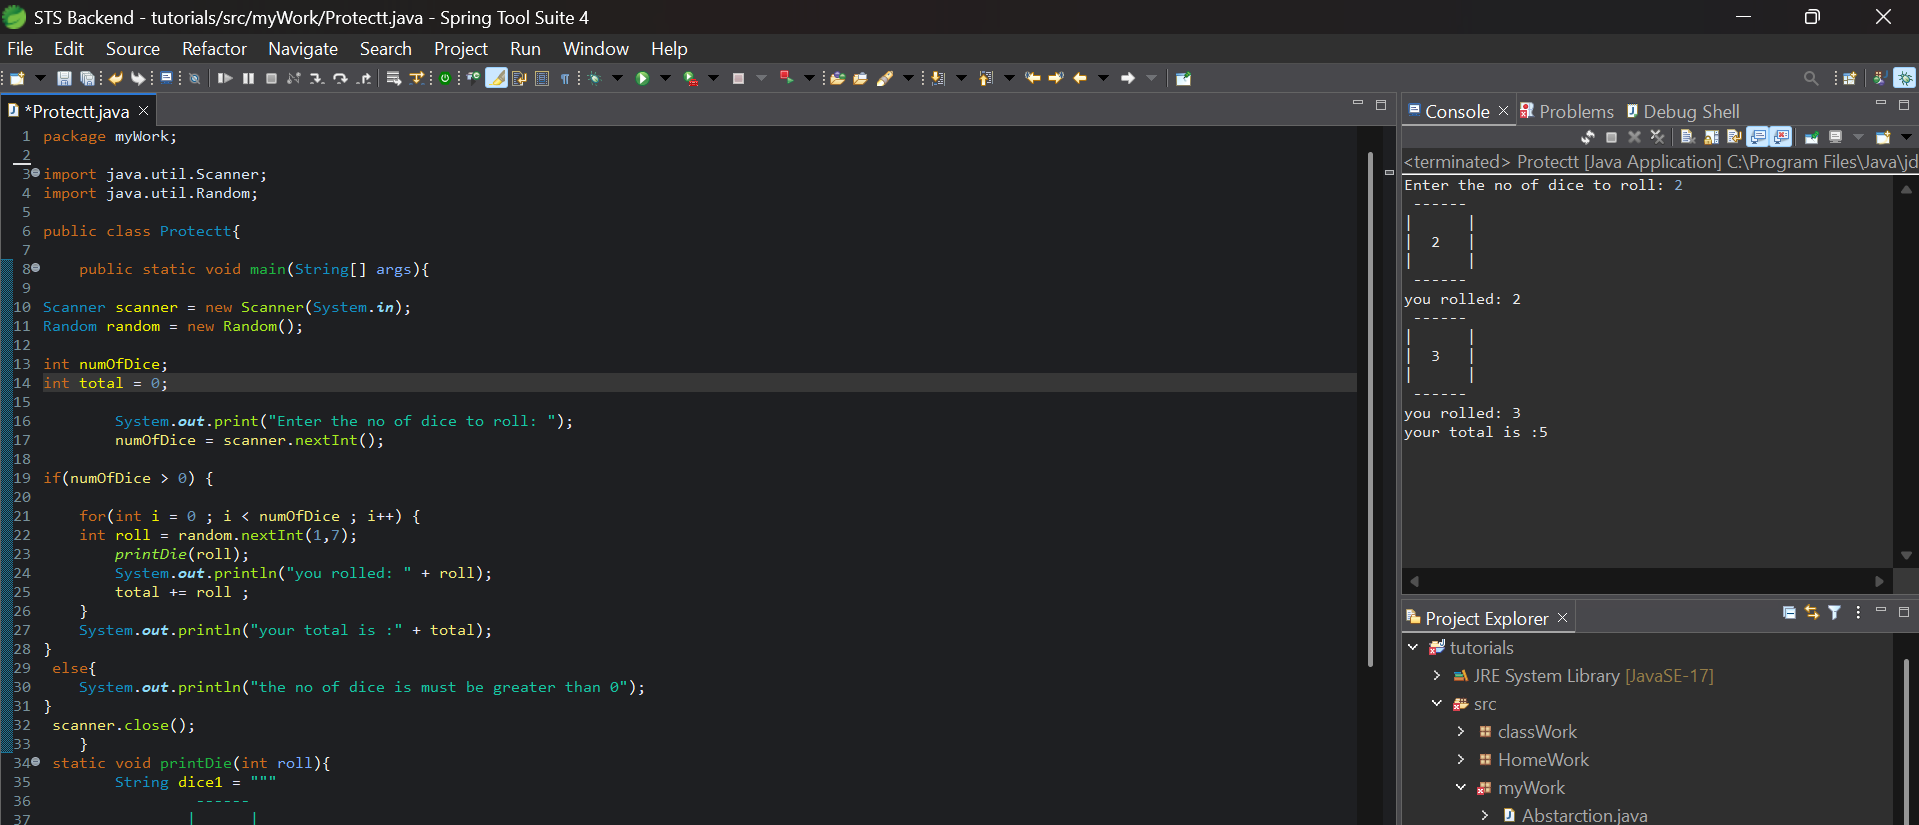This screenshot has height=825, width=1919.
Task: Go to Last Edit Location icon
Action: (1031, 78)
